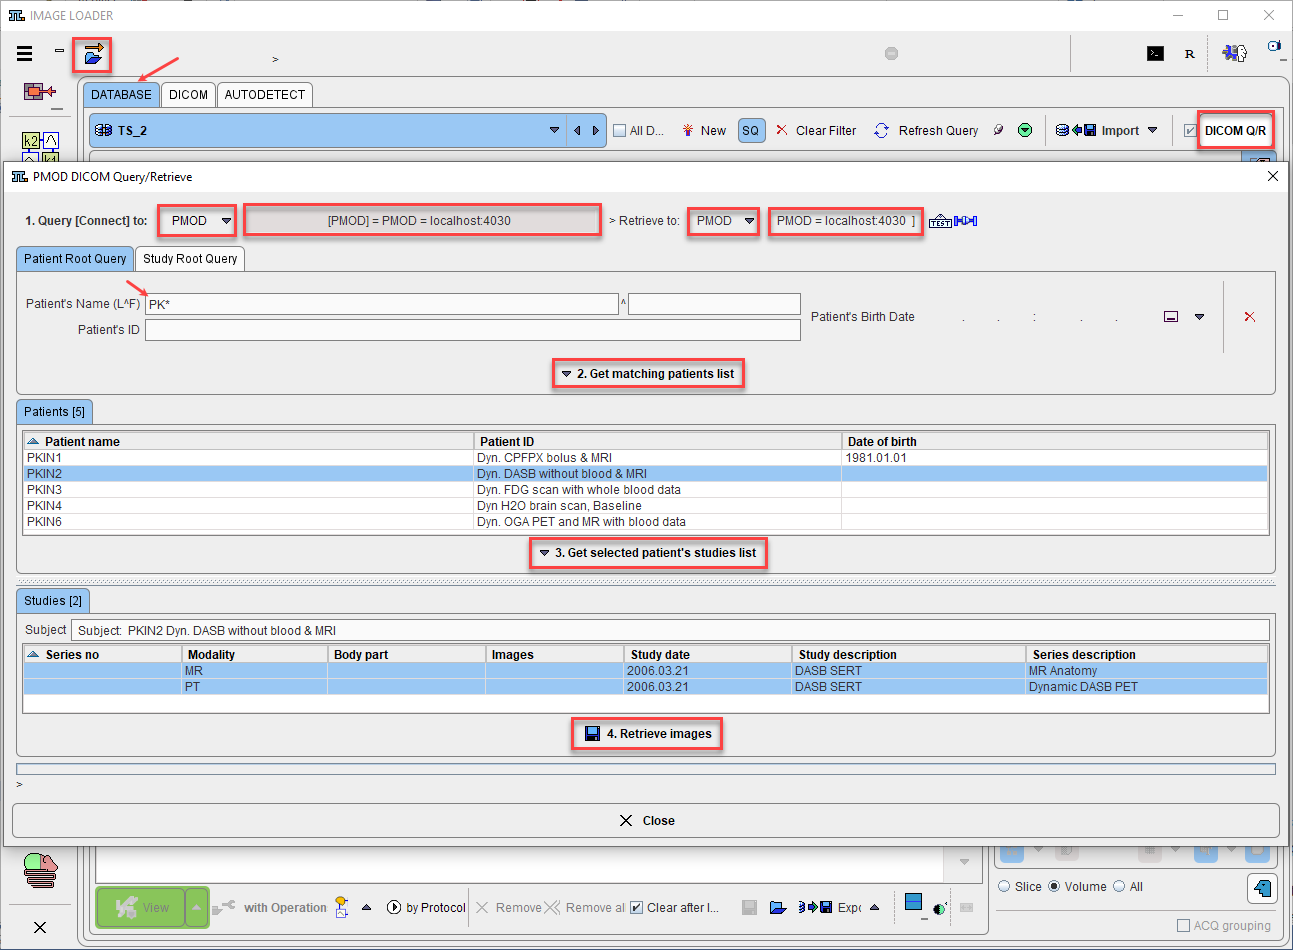The image size is (1293, 950).
Task: Click the Export database icon at bottom
Action: point(815,908)
